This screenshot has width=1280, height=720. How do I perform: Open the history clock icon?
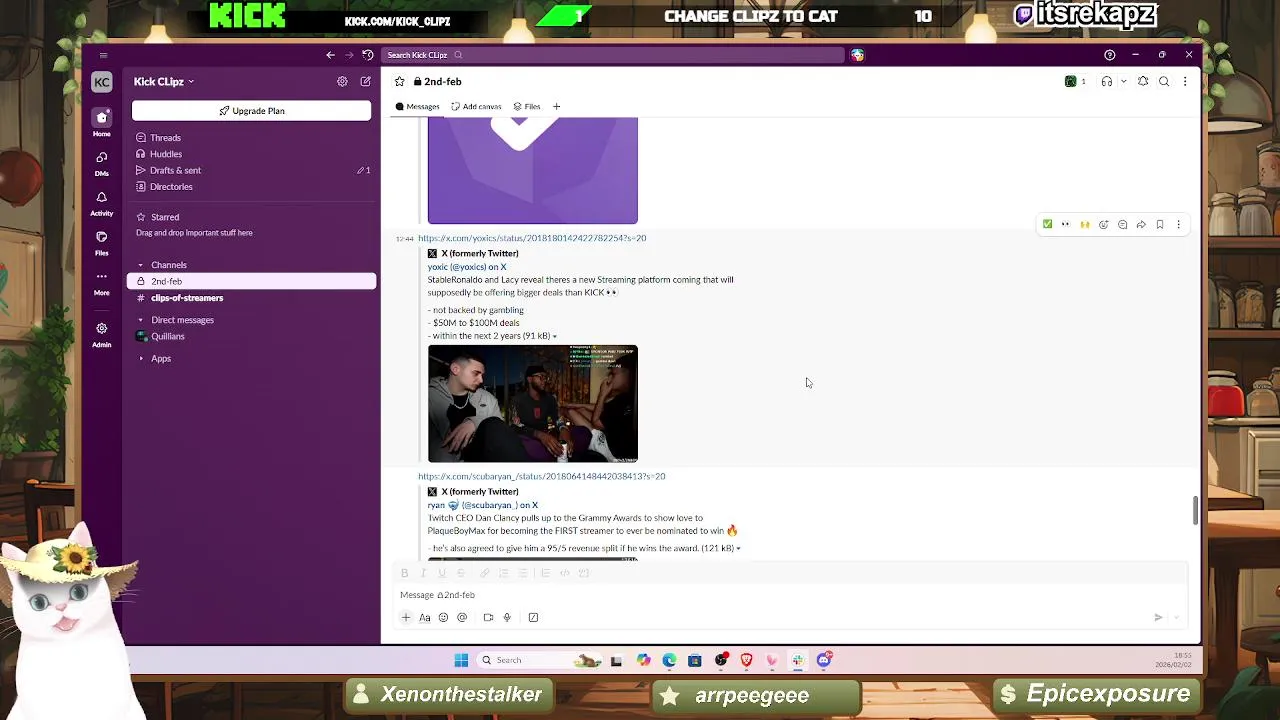tap(367, 55)
